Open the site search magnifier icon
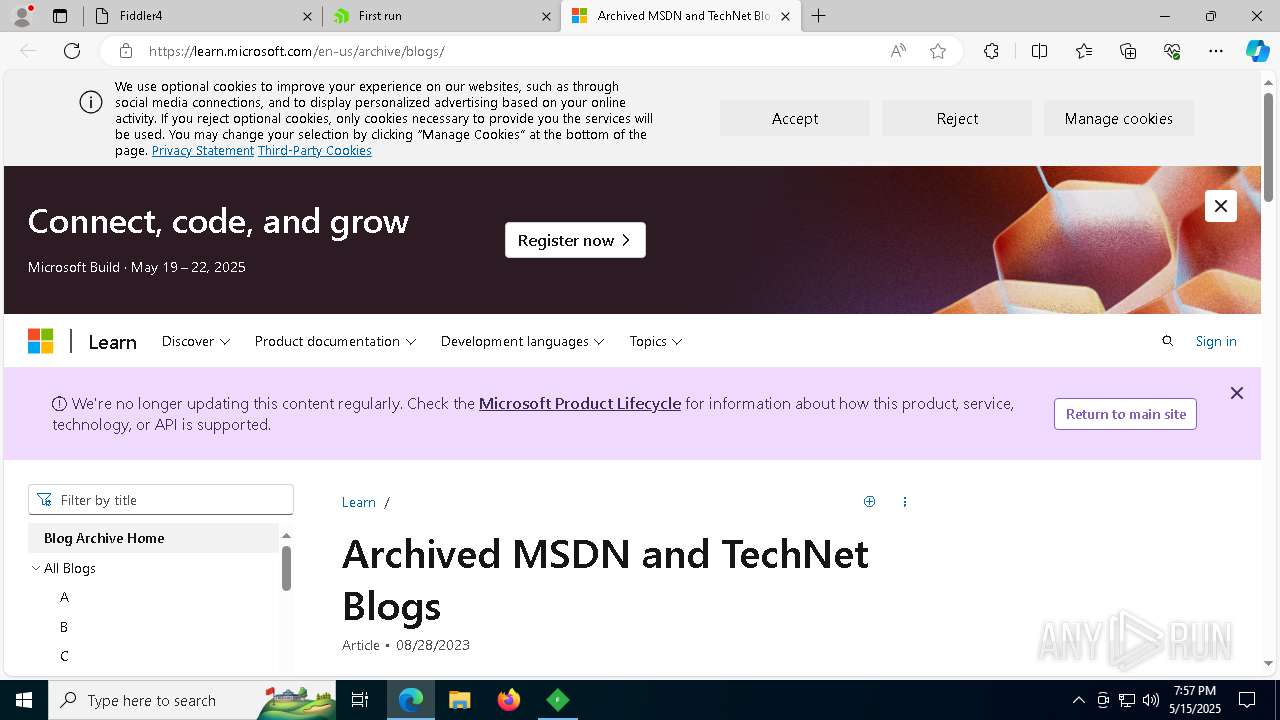This screenshot has width=1280, height=720. pos(1167,341)
